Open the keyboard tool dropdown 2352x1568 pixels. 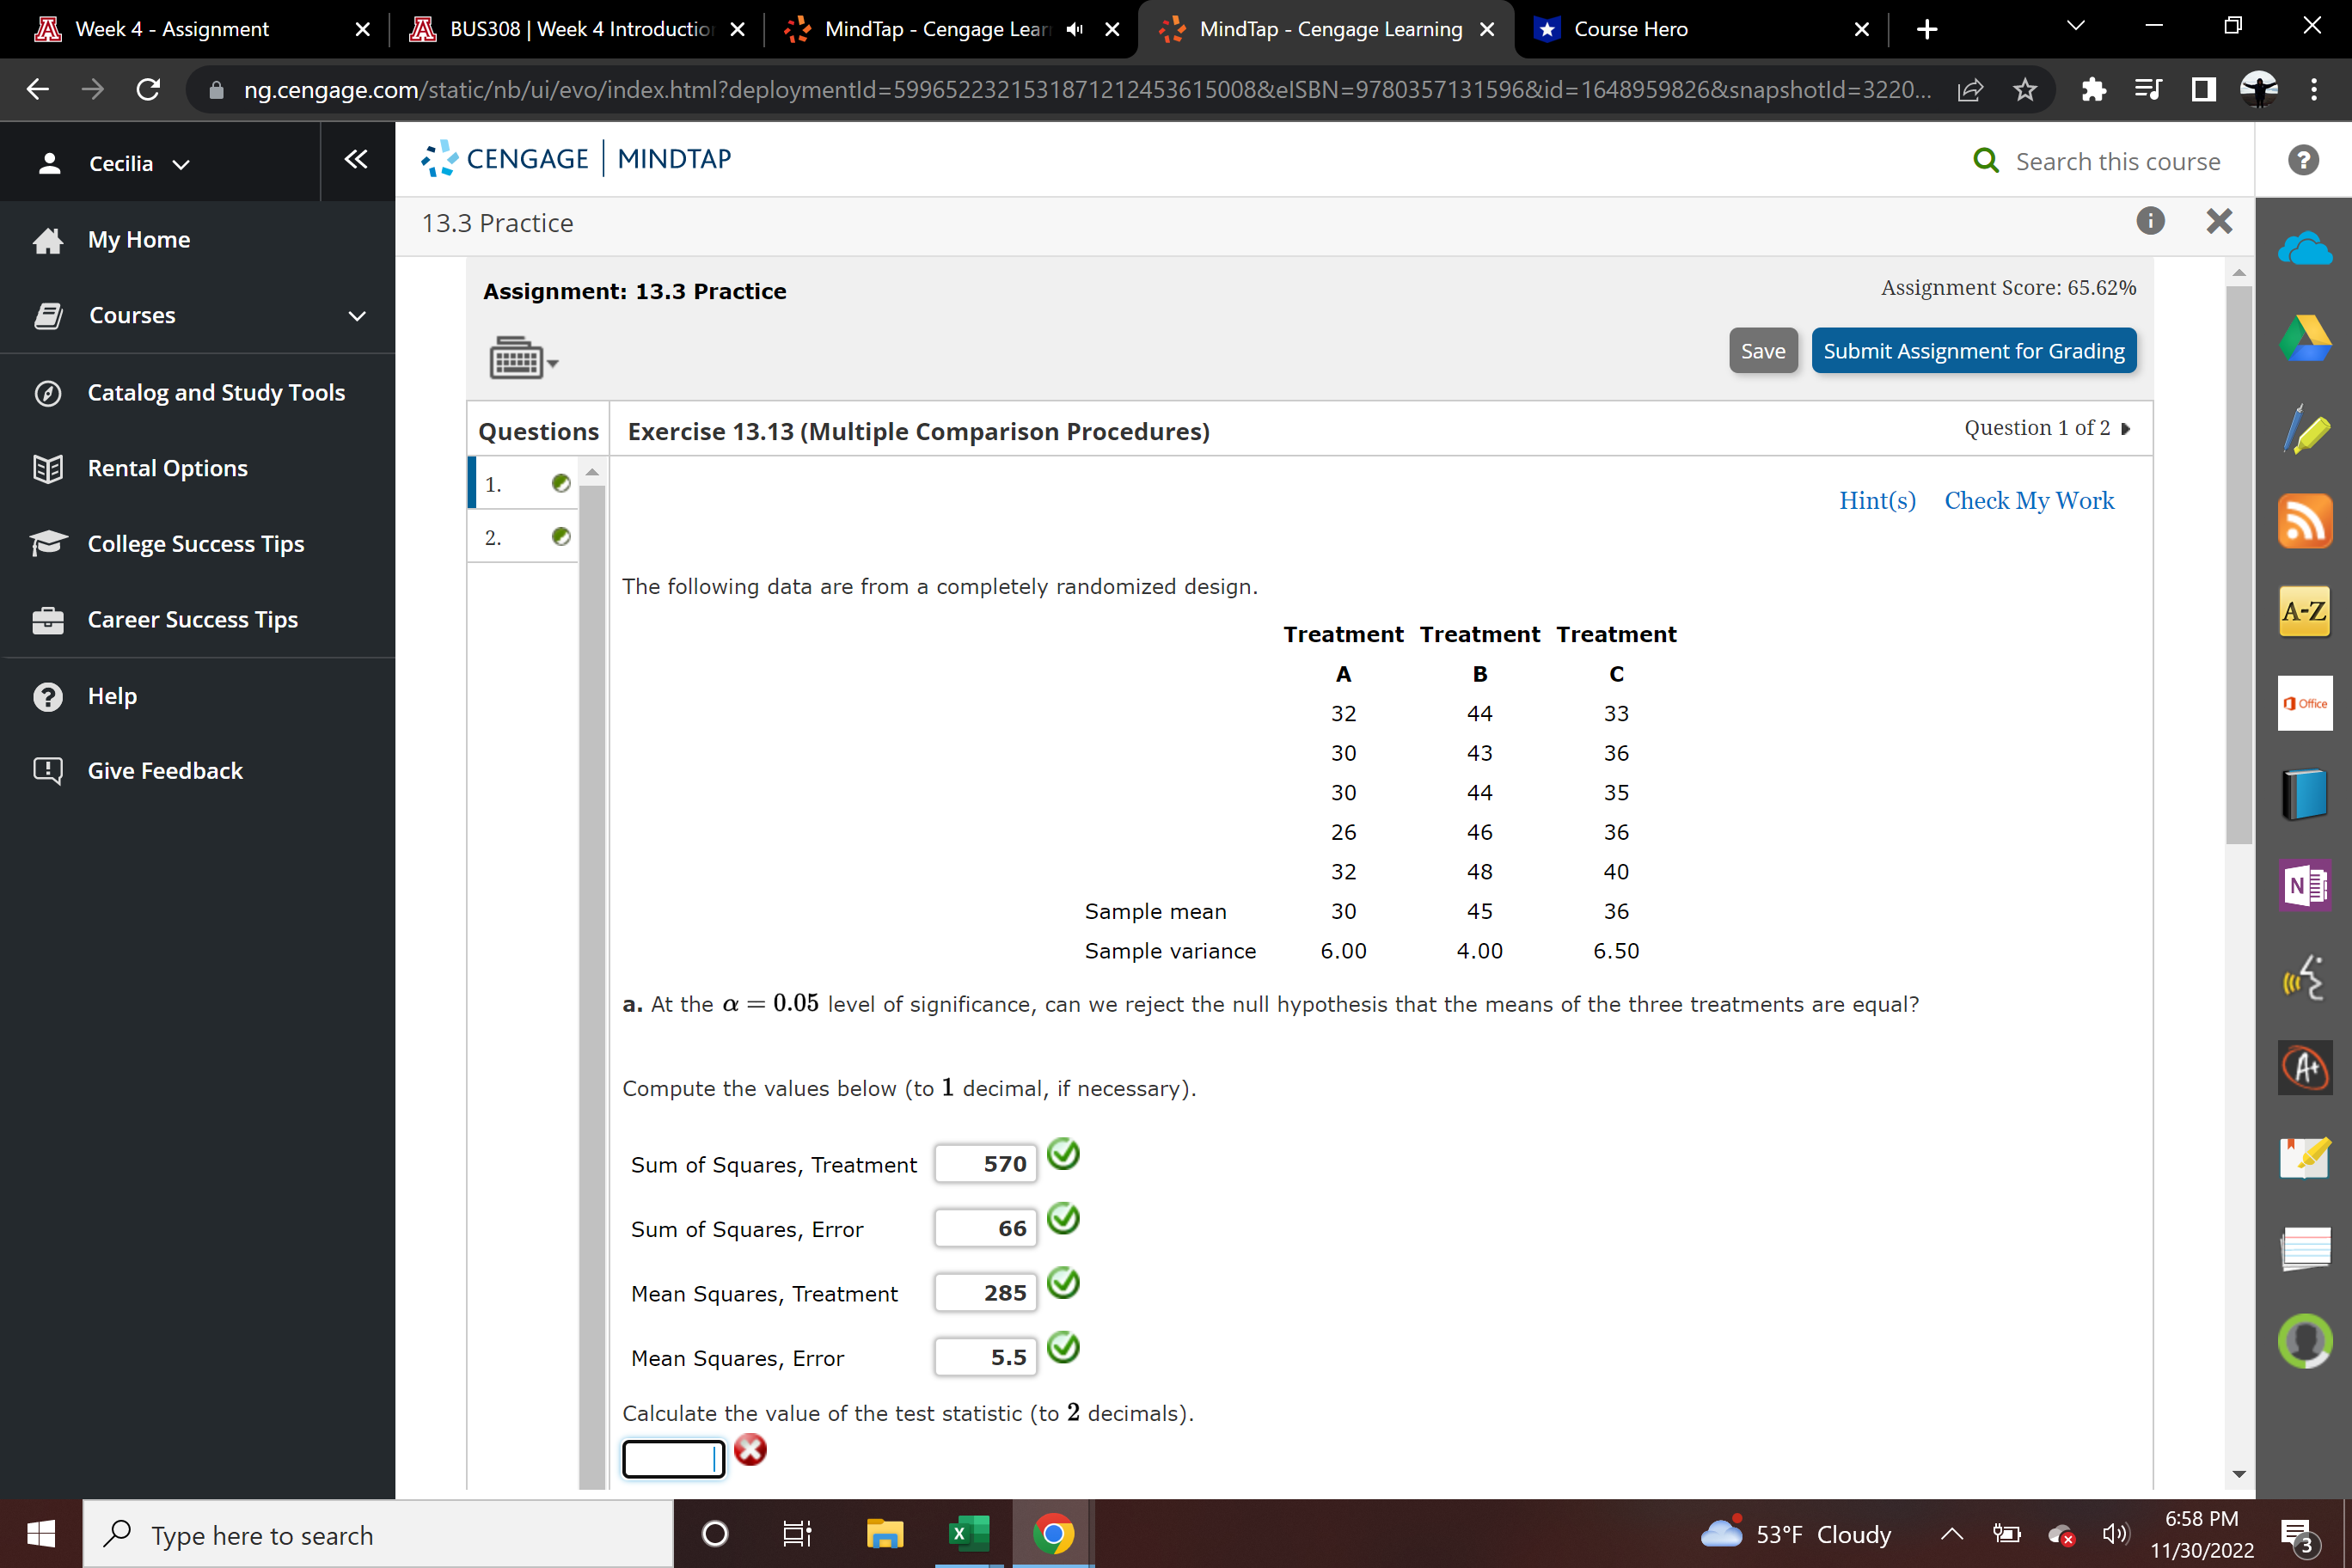tap(523, 358)
